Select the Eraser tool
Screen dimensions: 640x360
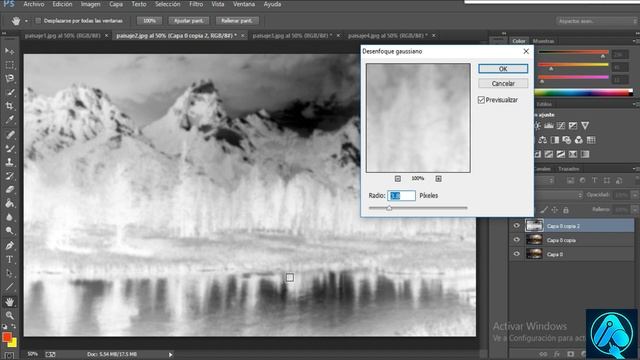[9, 190]
